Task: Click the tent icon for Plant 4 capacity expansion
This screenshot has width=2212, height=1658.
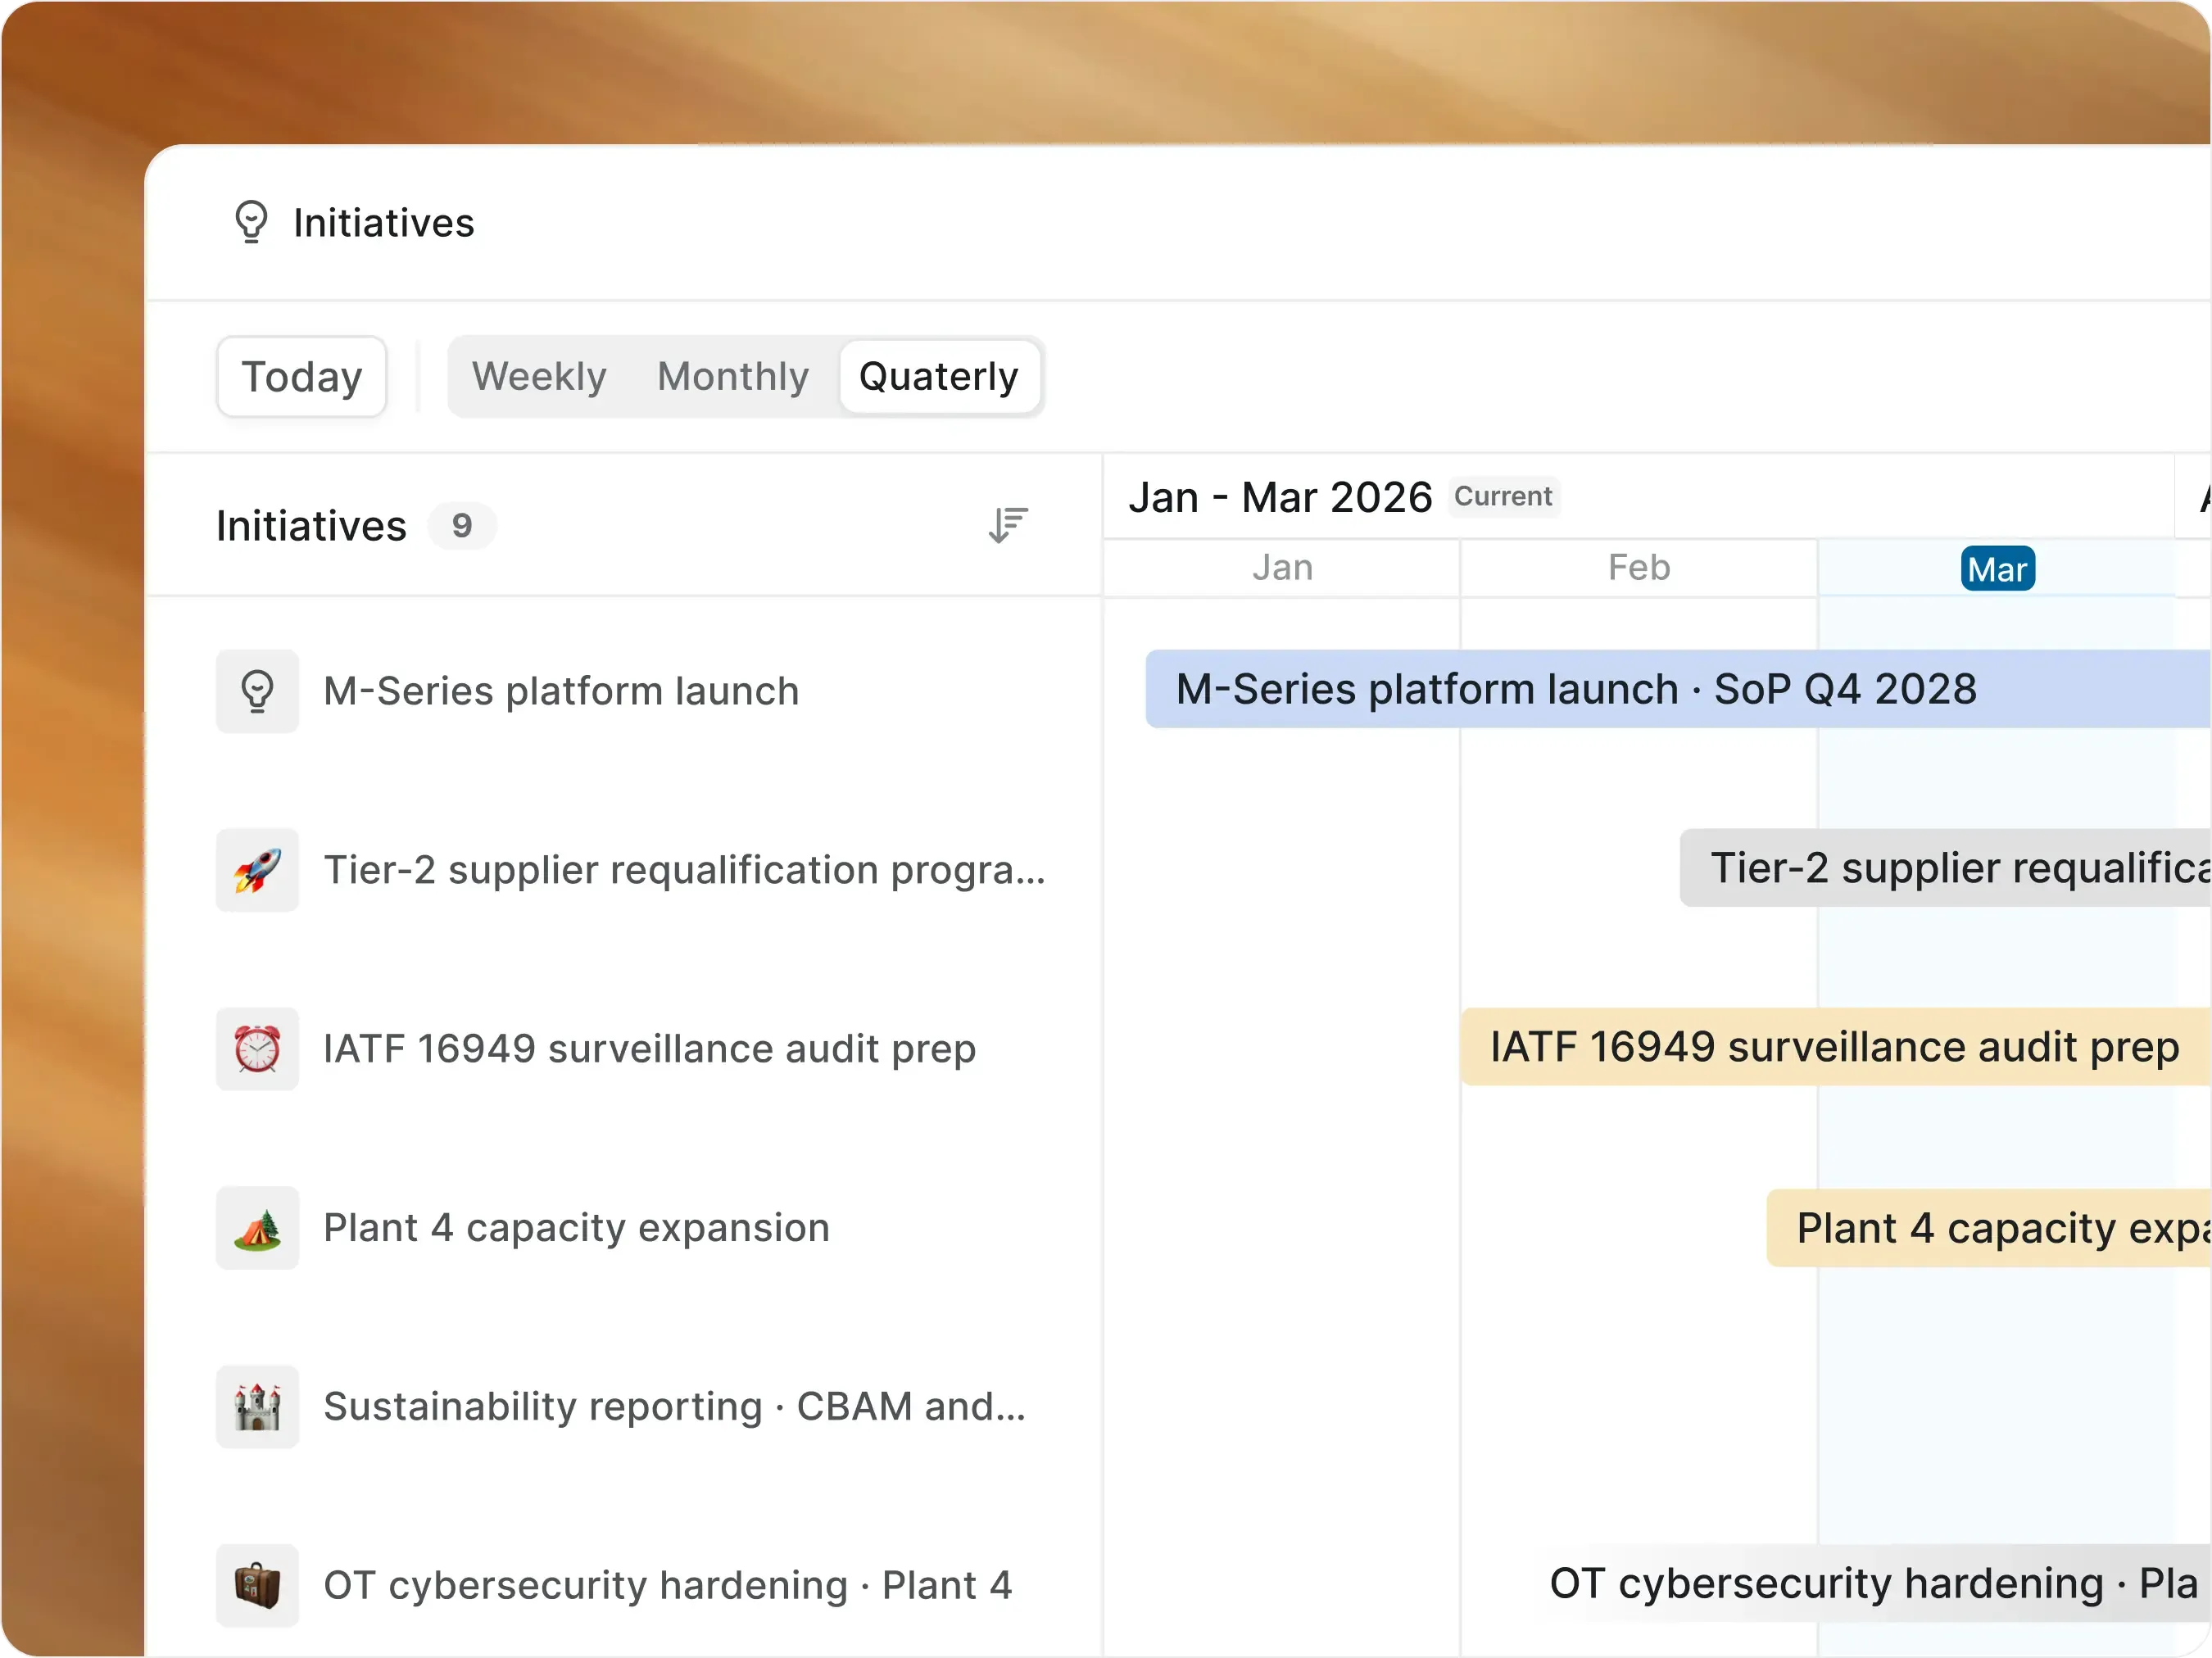Action: tap(257, 1228)
